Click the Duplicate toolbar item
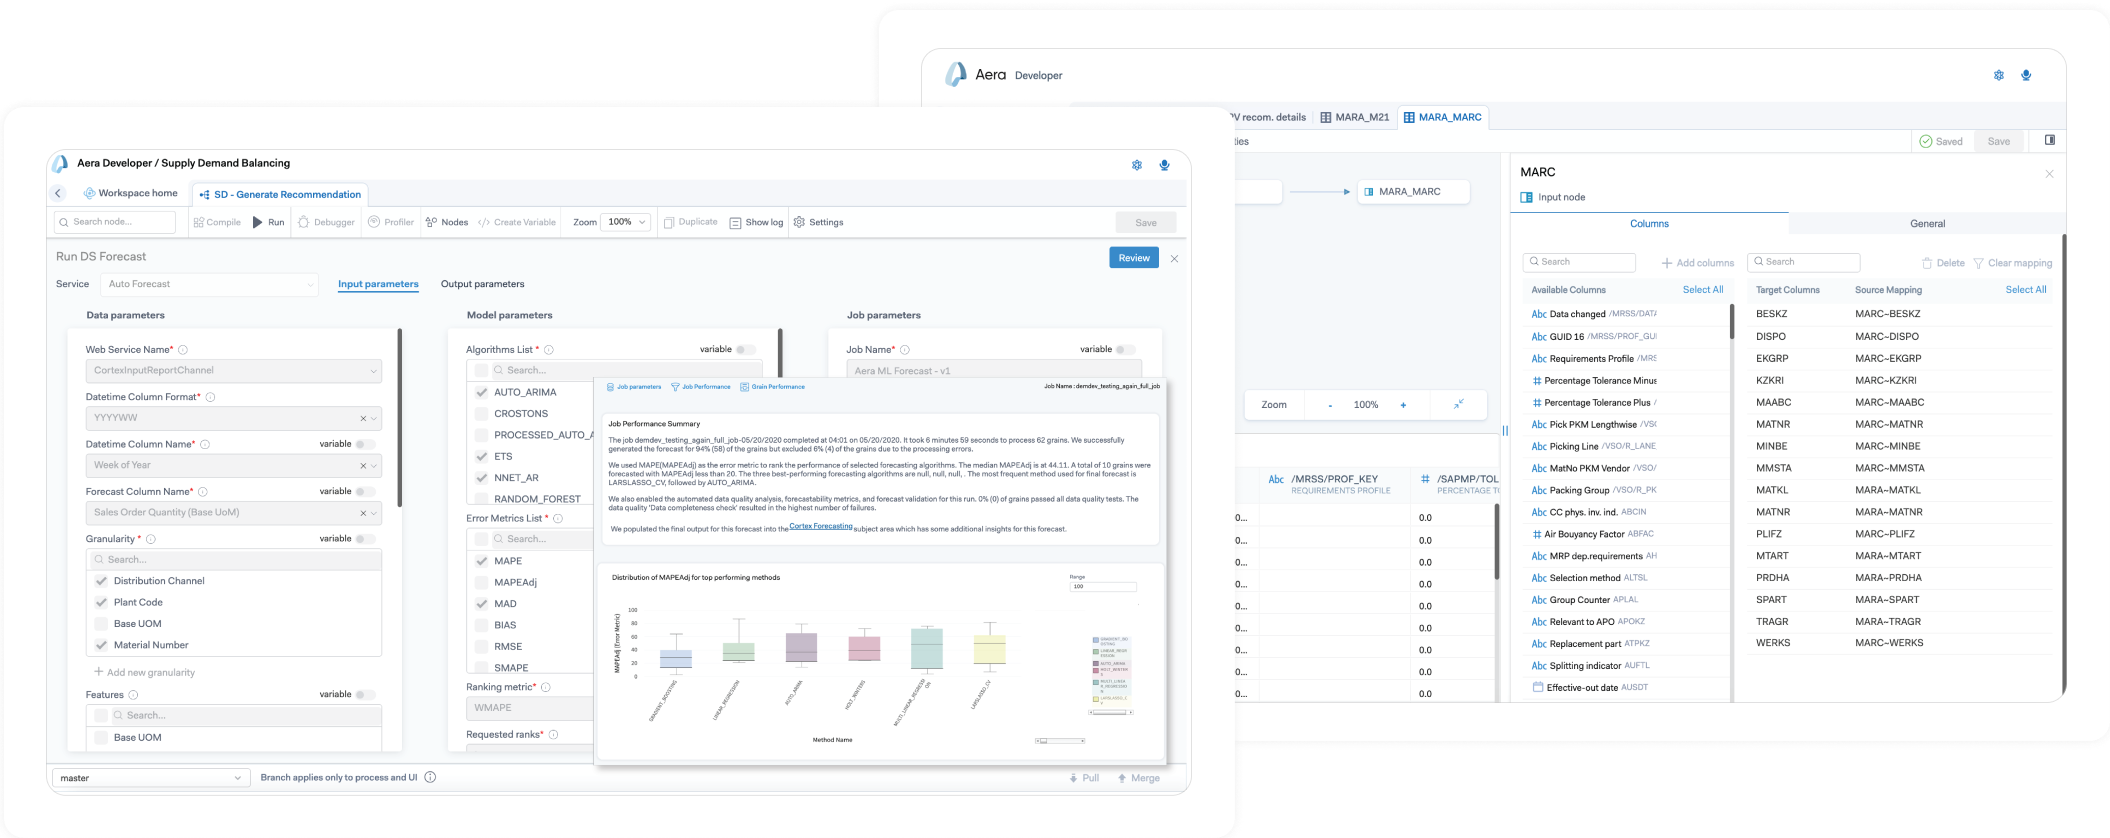Screen dimensions: 2110x838 (x=691, y=222)
